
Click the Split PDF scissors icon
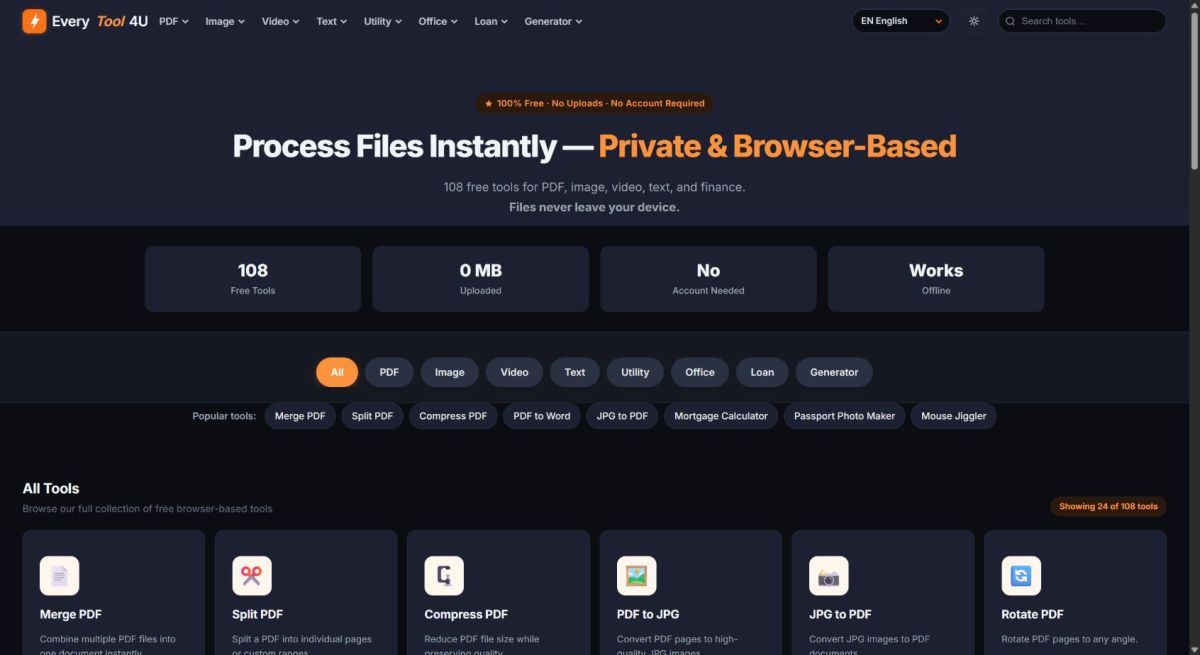pyautogui.click(x=252, y=576)
